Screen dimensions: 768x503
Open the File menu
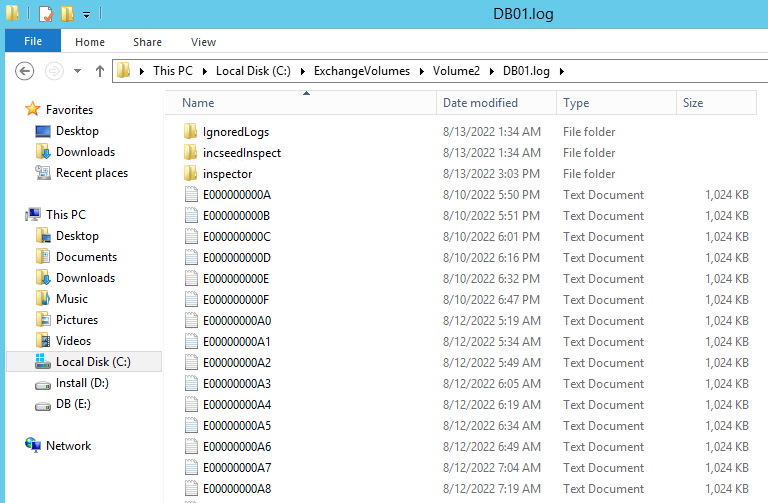33,41
